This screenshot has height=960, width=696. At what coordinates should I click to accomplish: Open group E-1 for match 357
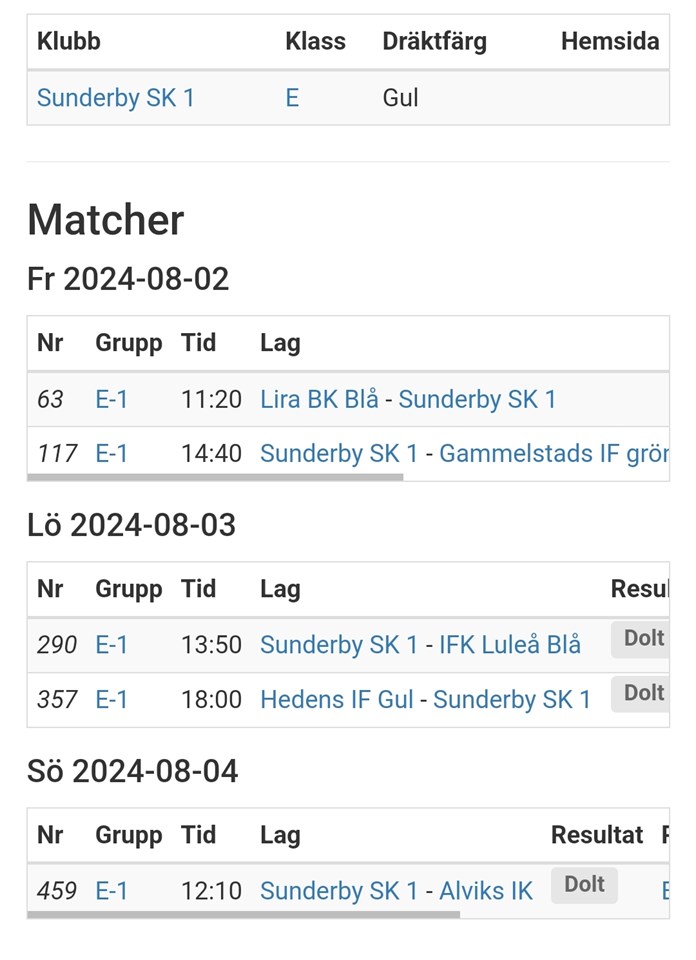pos(112,700)
